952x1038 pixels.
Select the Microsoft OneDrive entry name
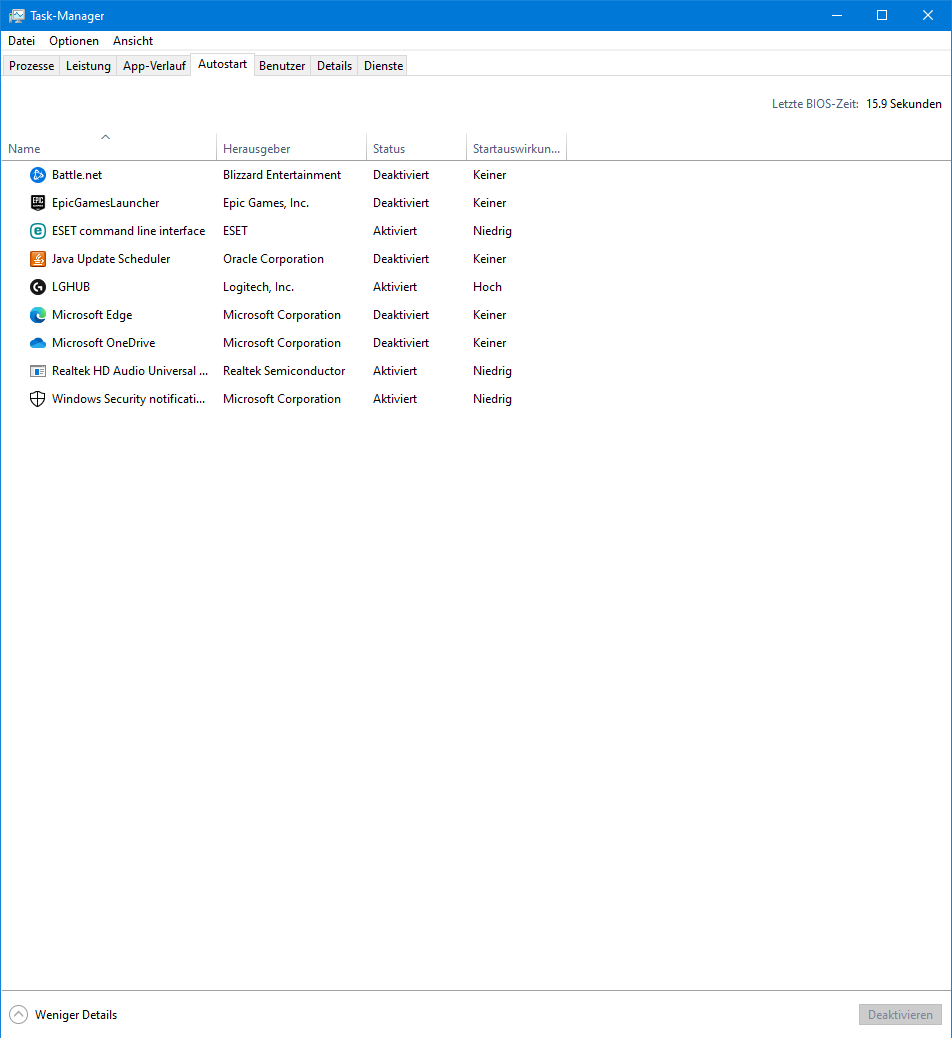[103, 343]
